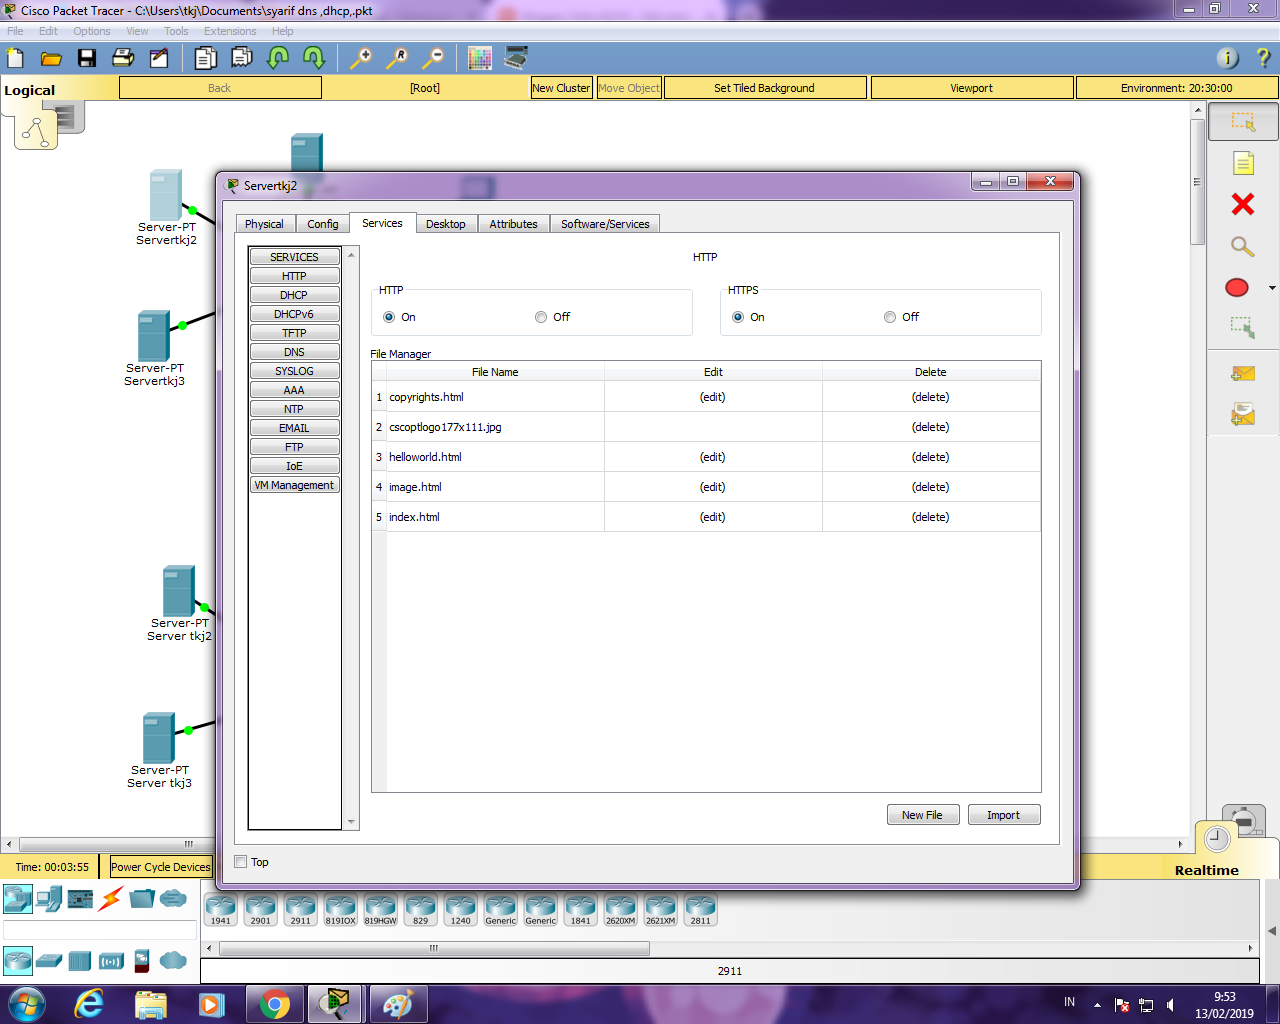Turn HTTP service Off
The height and width of the screenshot is (1024, 1280).
541,317
